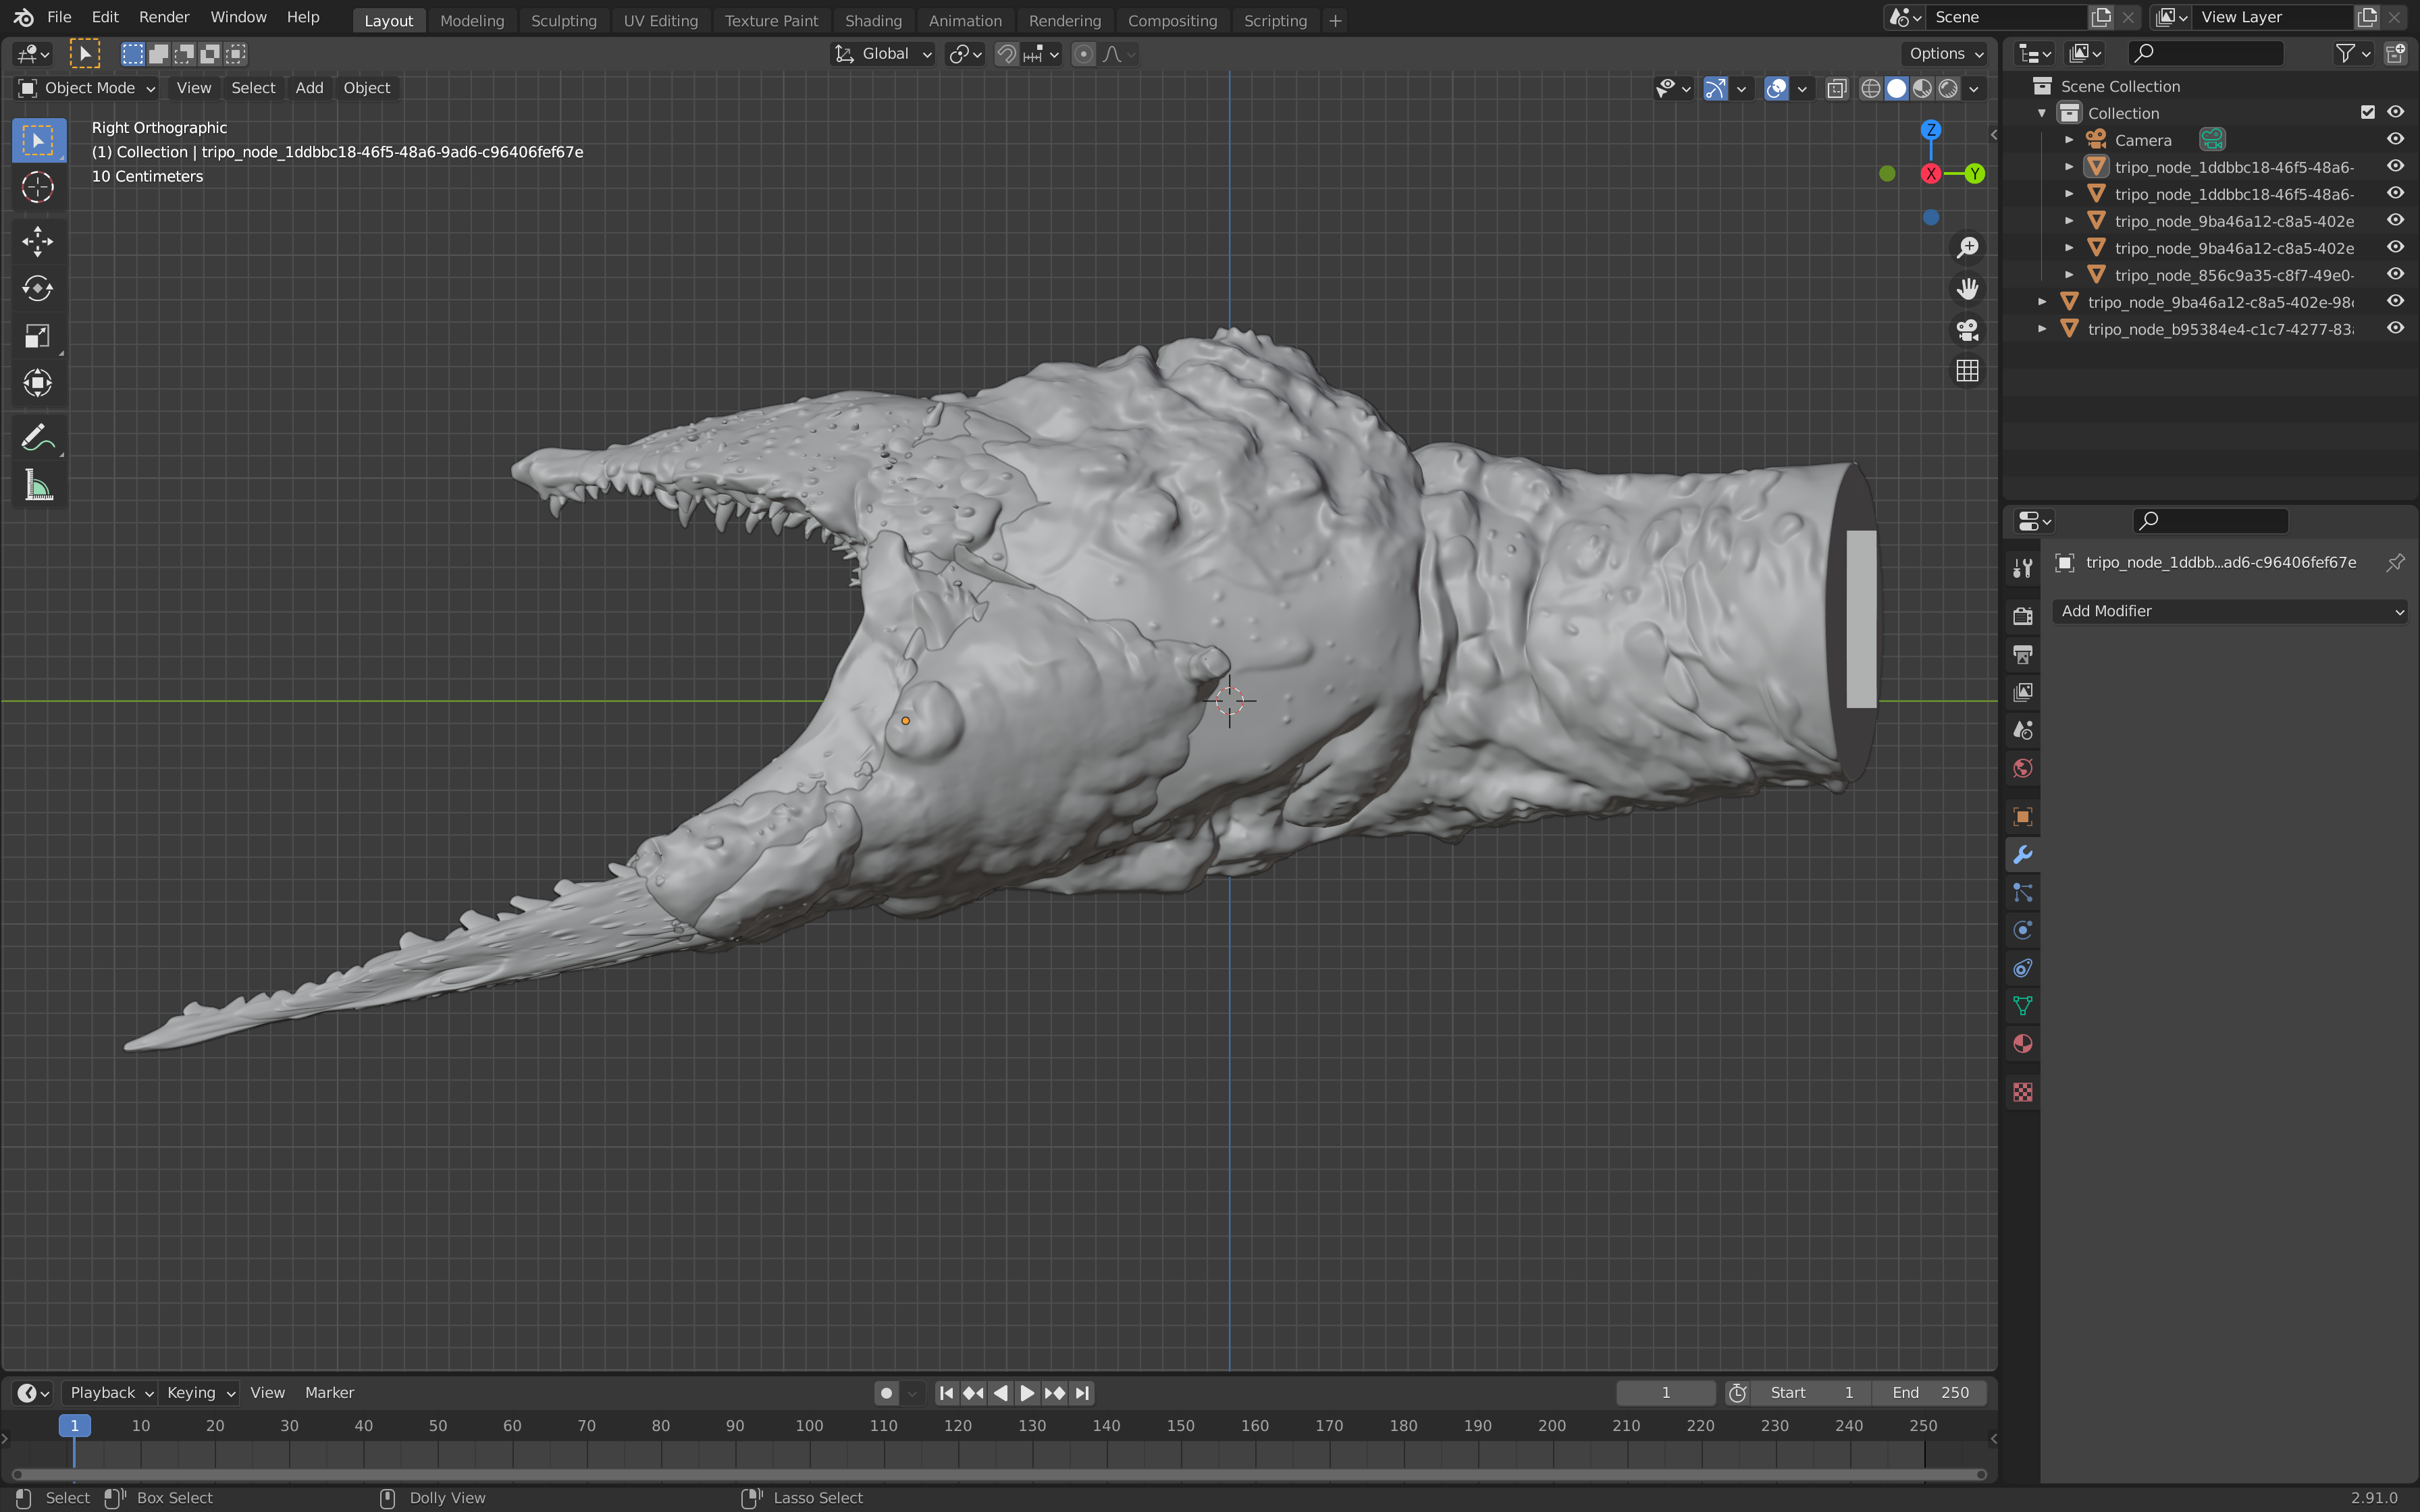
Task: Switch to orthographic grid view icon
Action: pos(1966,371)
